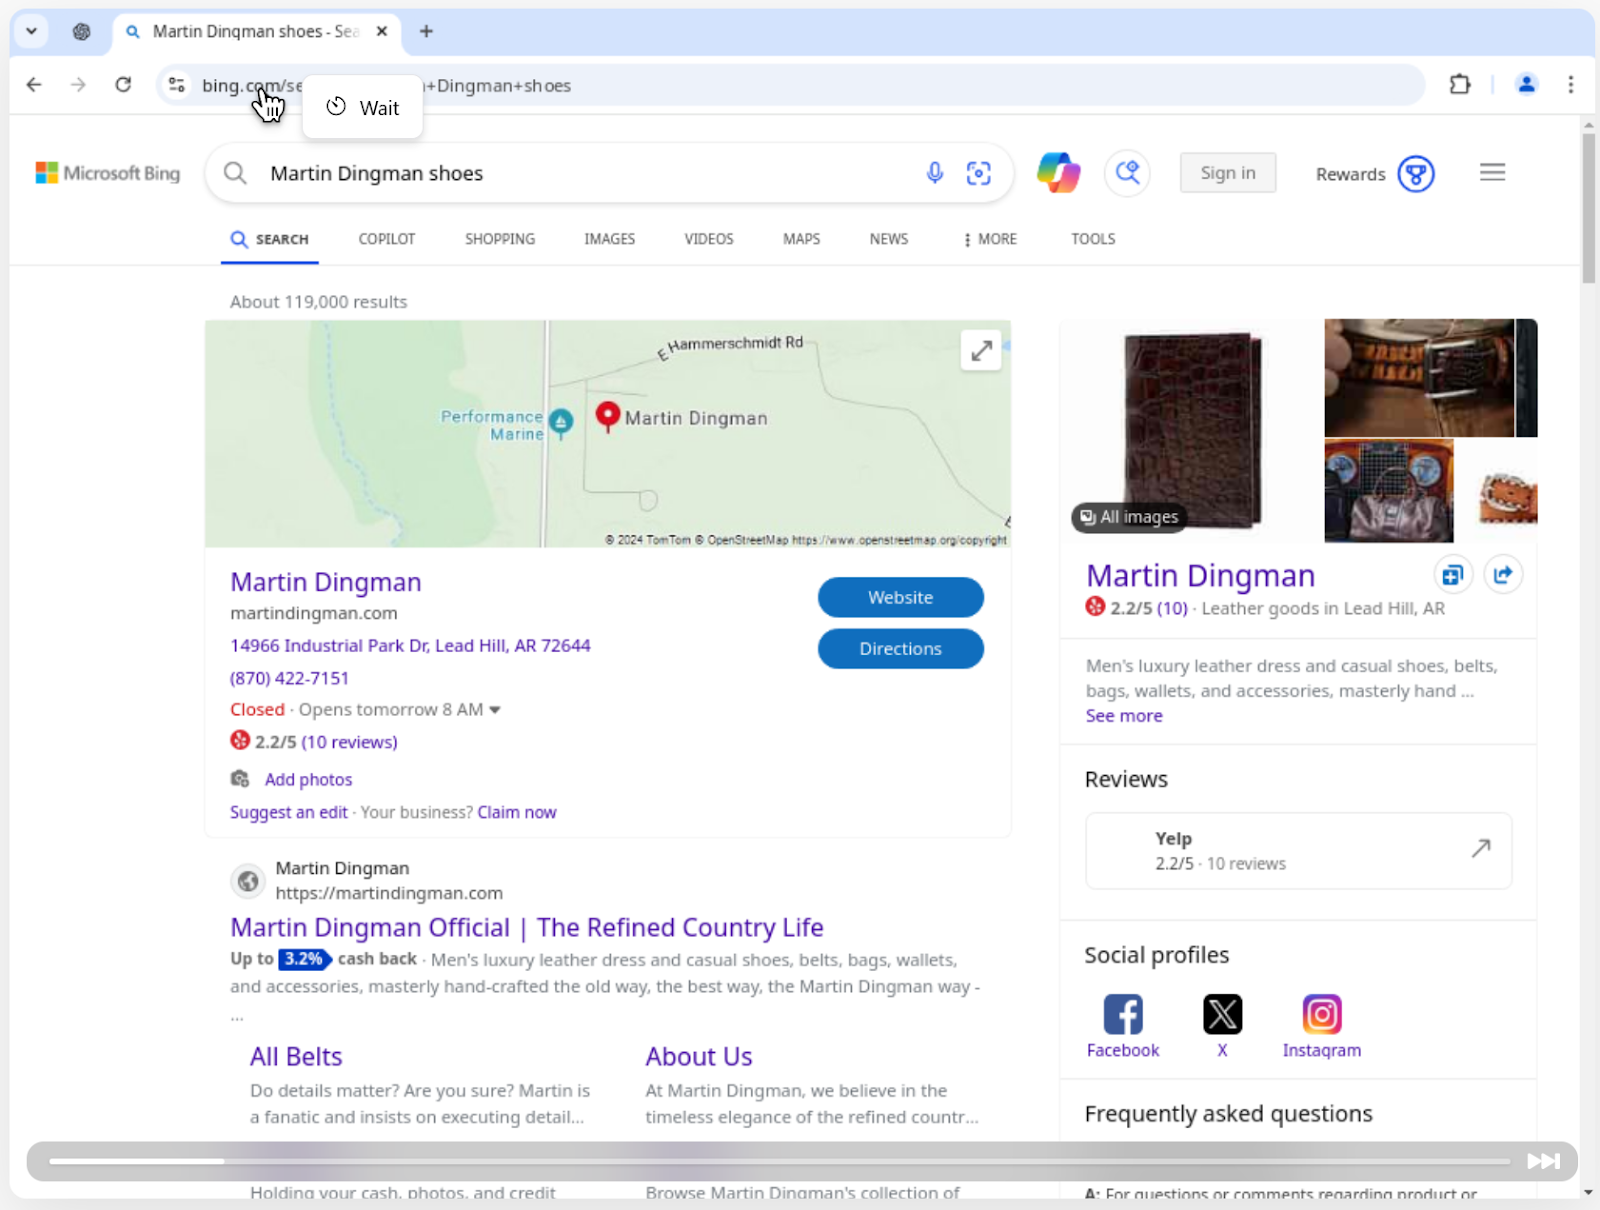Click the (870) 422-7151 phone link
Image resolution: width=1600 pixels, height=1210 pixels.
pos(290,678)
